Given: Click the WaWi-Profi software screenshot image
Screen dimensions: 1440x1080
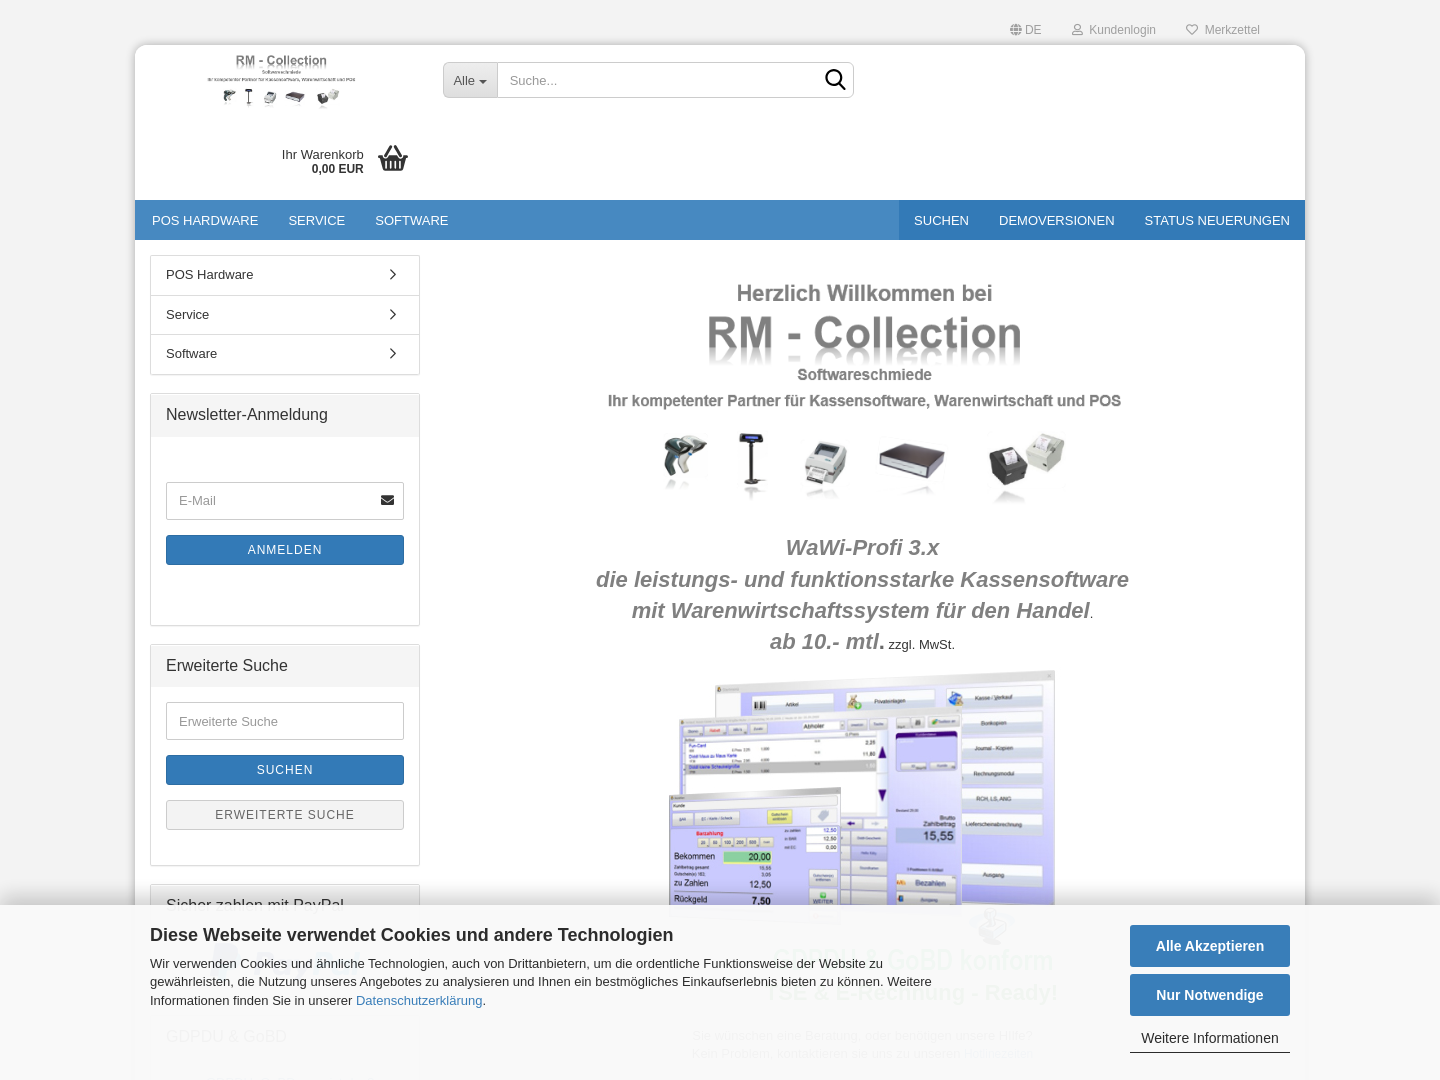Looking at the screenshot, I should [862, 788].
